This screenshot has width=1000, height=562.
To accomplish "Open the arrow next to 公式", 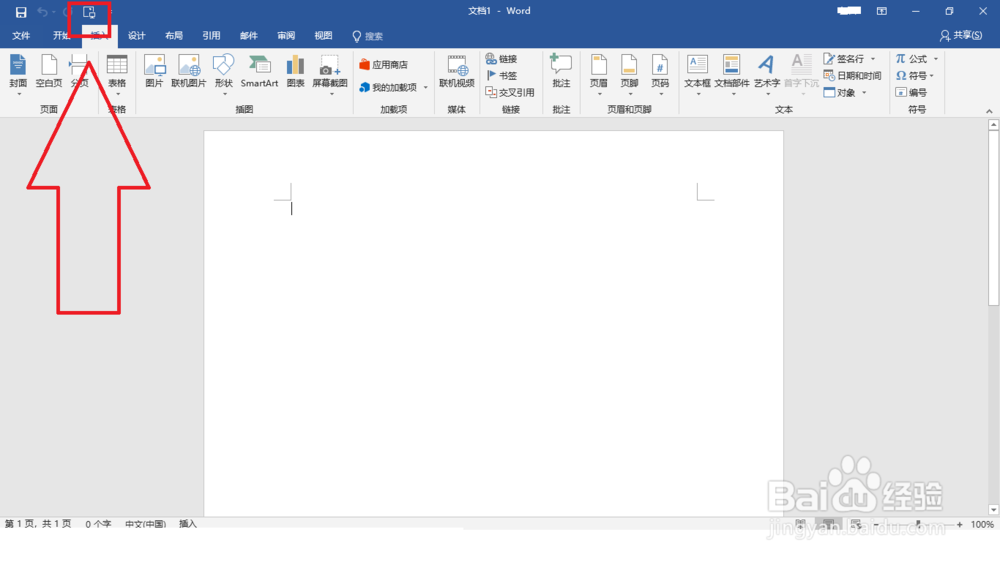I will coord(936,59).
